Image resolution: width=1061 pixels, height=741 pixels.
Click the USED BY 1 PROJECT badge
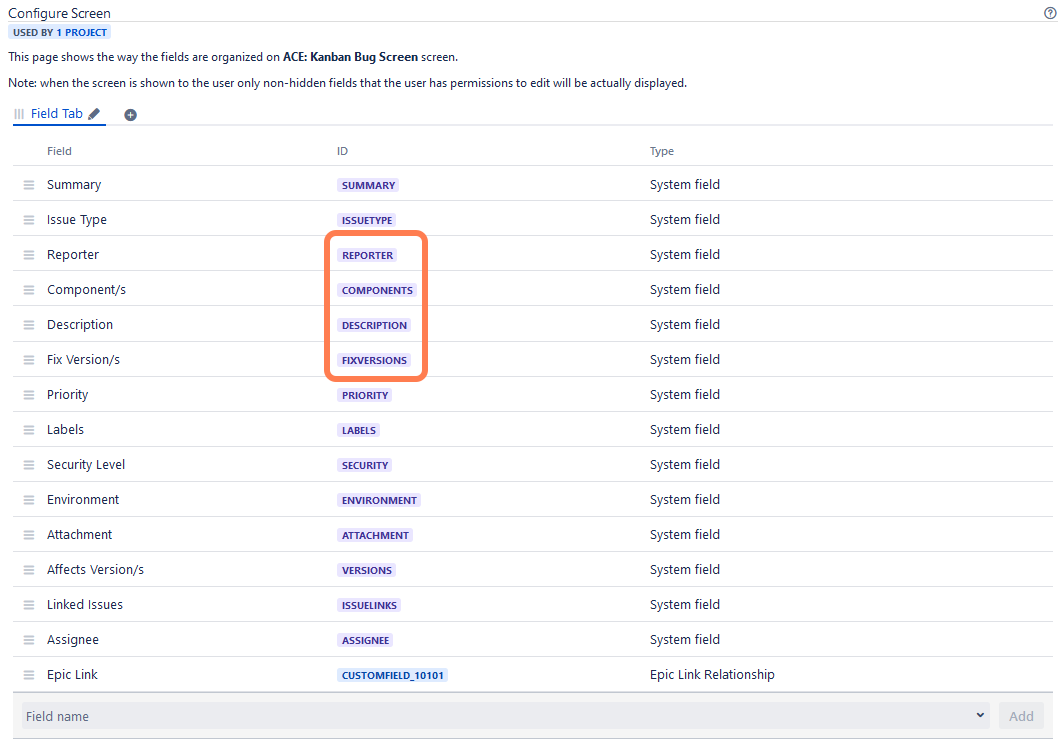pyautogui.click(x=60, y=33)
